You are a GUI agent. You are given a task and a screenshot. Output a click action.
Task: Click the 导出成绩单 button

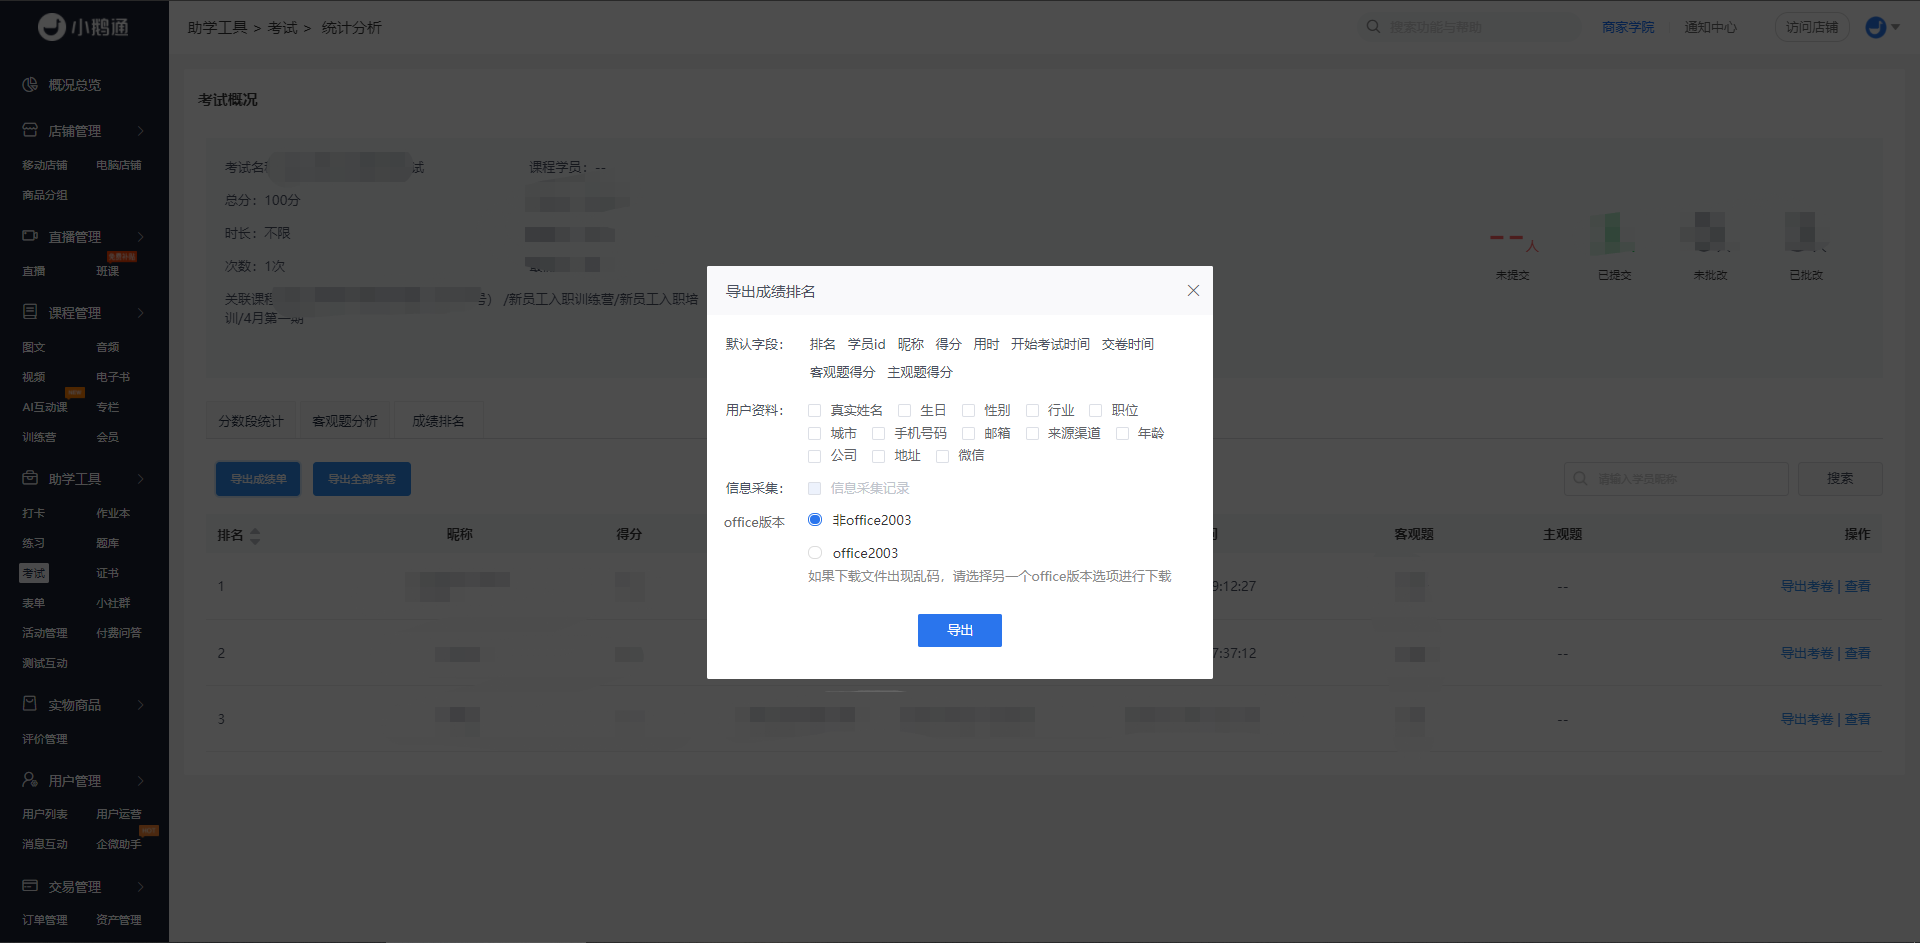coord(258,479)
